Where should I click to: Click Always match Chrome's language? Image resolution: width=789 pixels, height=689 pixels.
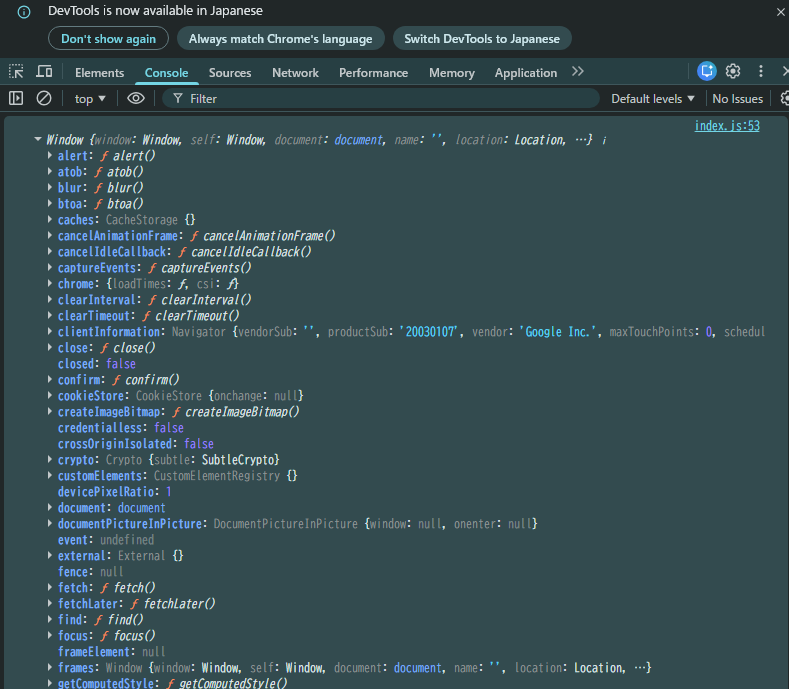[281, 39]
